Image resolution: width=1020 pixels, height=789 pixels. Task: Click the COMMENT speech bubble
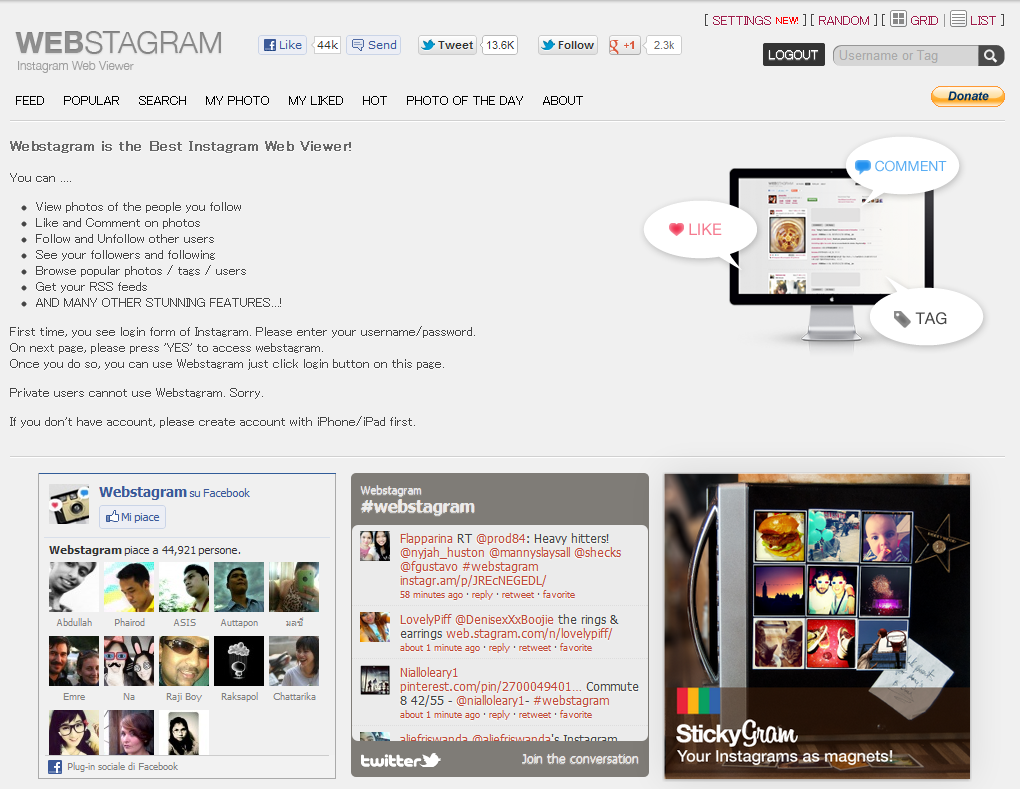902,167
